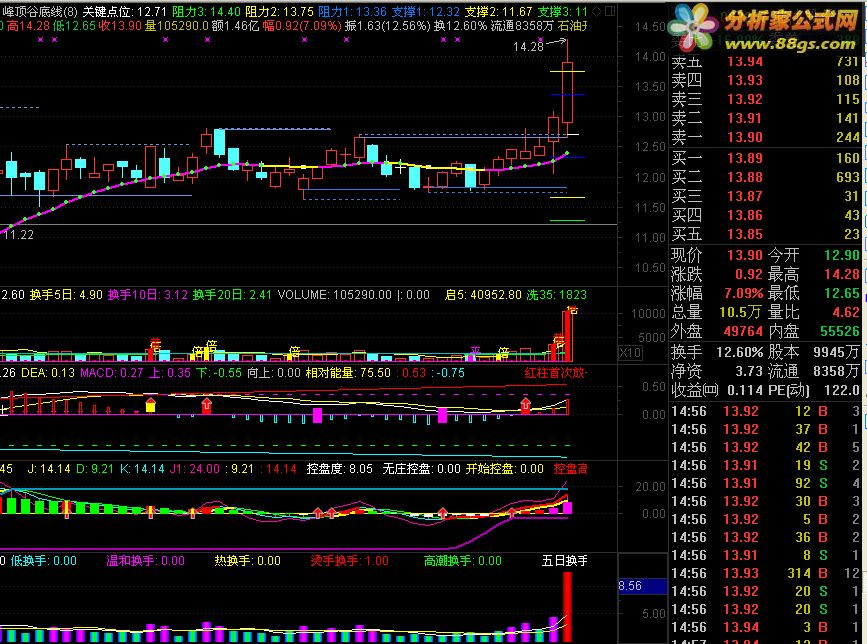
Task: Click the 收益(四) 0.114 value
Action: [x=745, y=390]
